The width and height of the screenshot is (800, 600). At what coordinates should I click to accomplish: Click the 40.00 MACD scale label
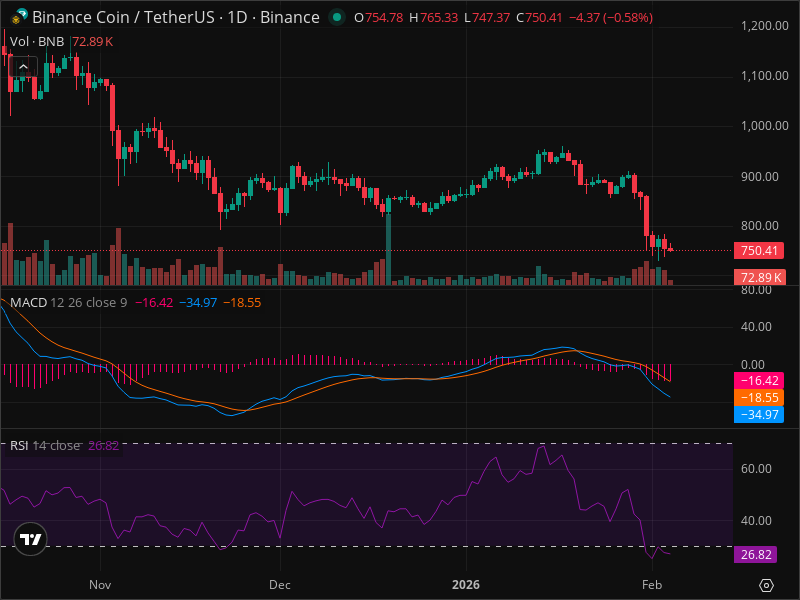[x=756, y=327]
